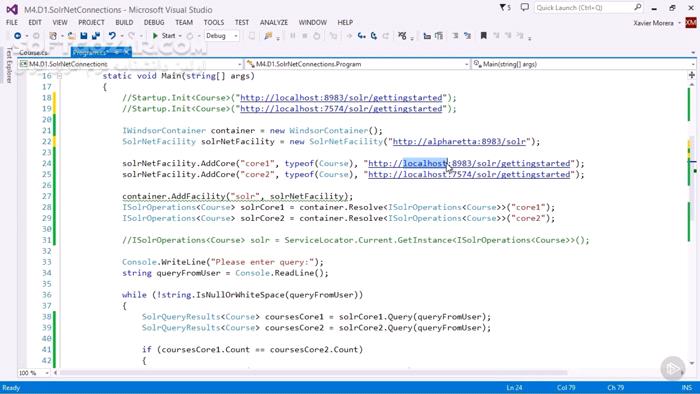
Task: Click the Navigate Forward toolbar icon
Action: point(36,36)
